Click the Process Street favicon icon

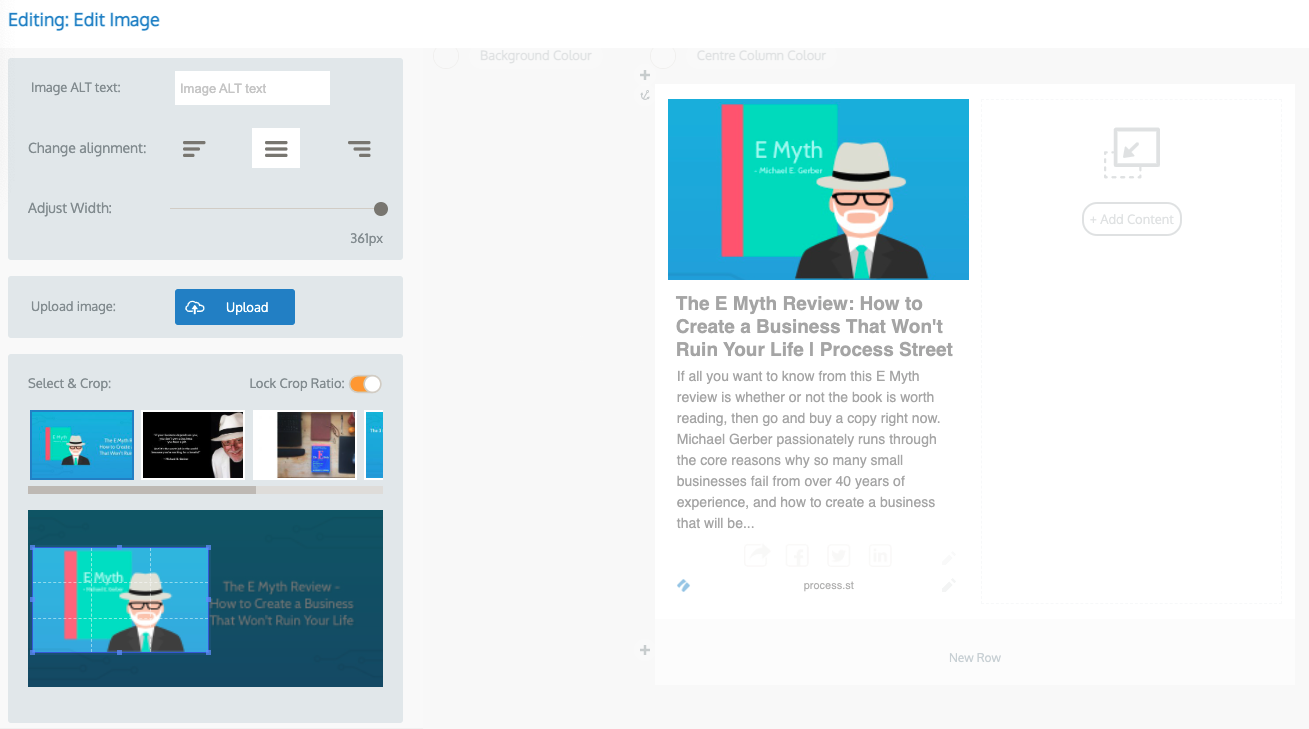684,585
